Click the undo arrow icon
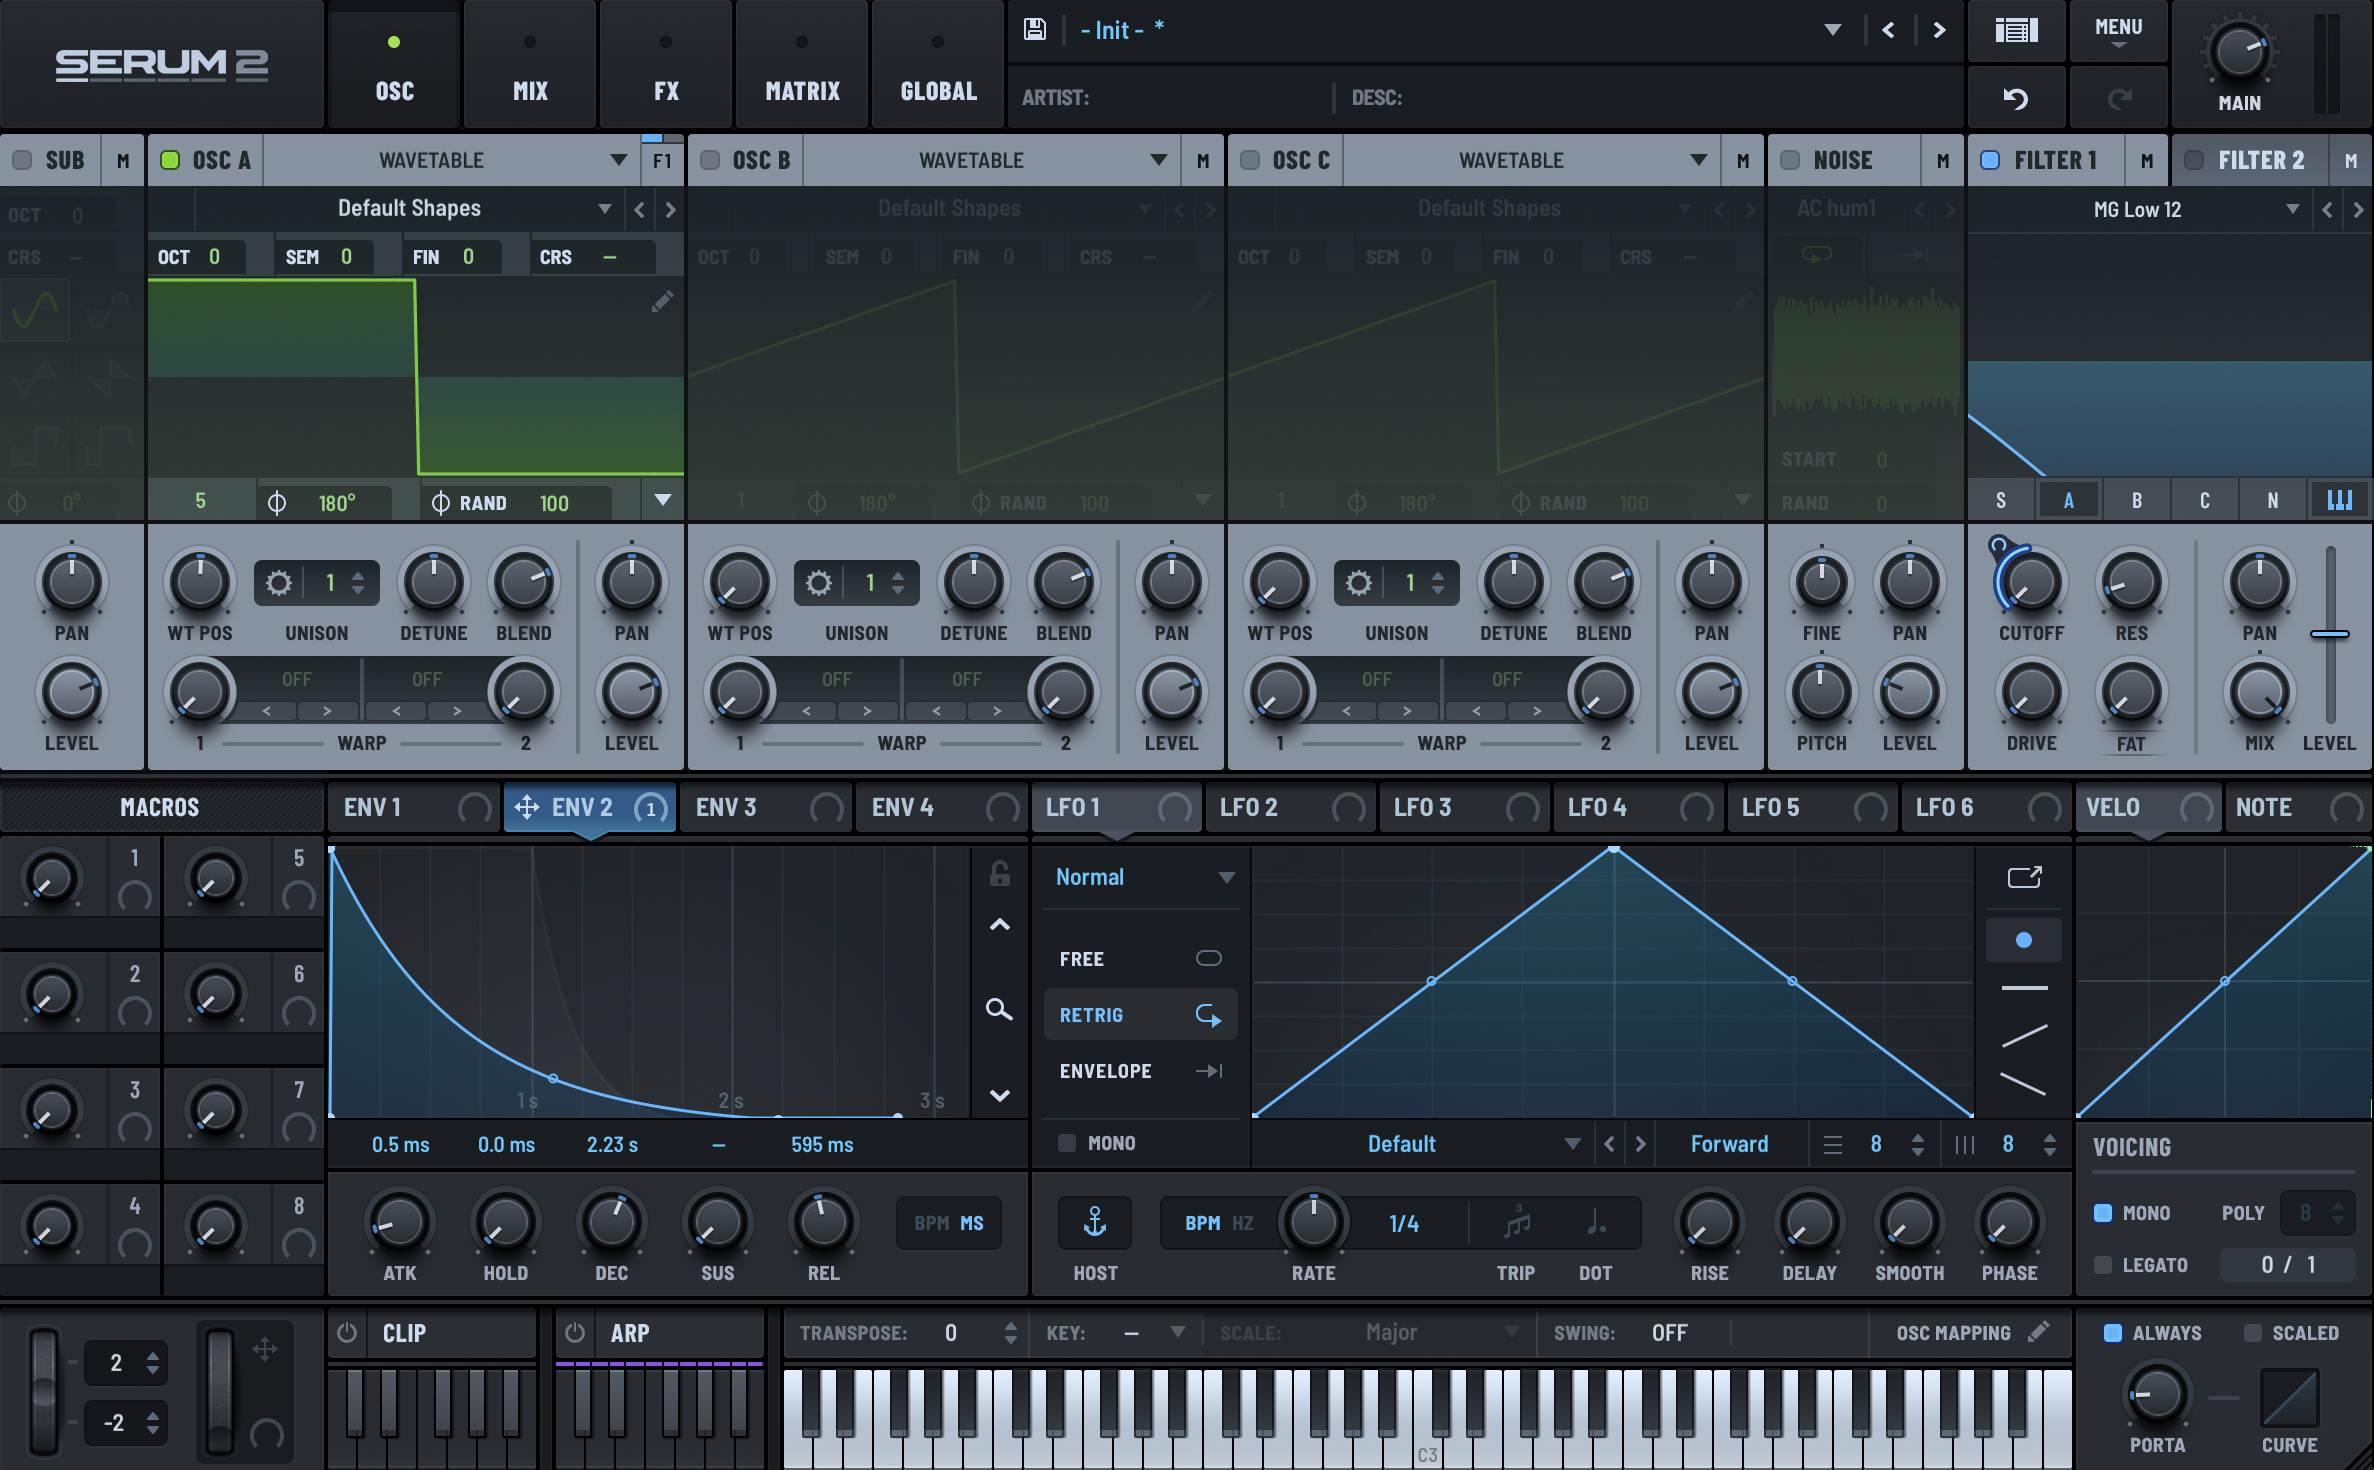This screenshot has width=2374, height=1470. click(2016, 98)
